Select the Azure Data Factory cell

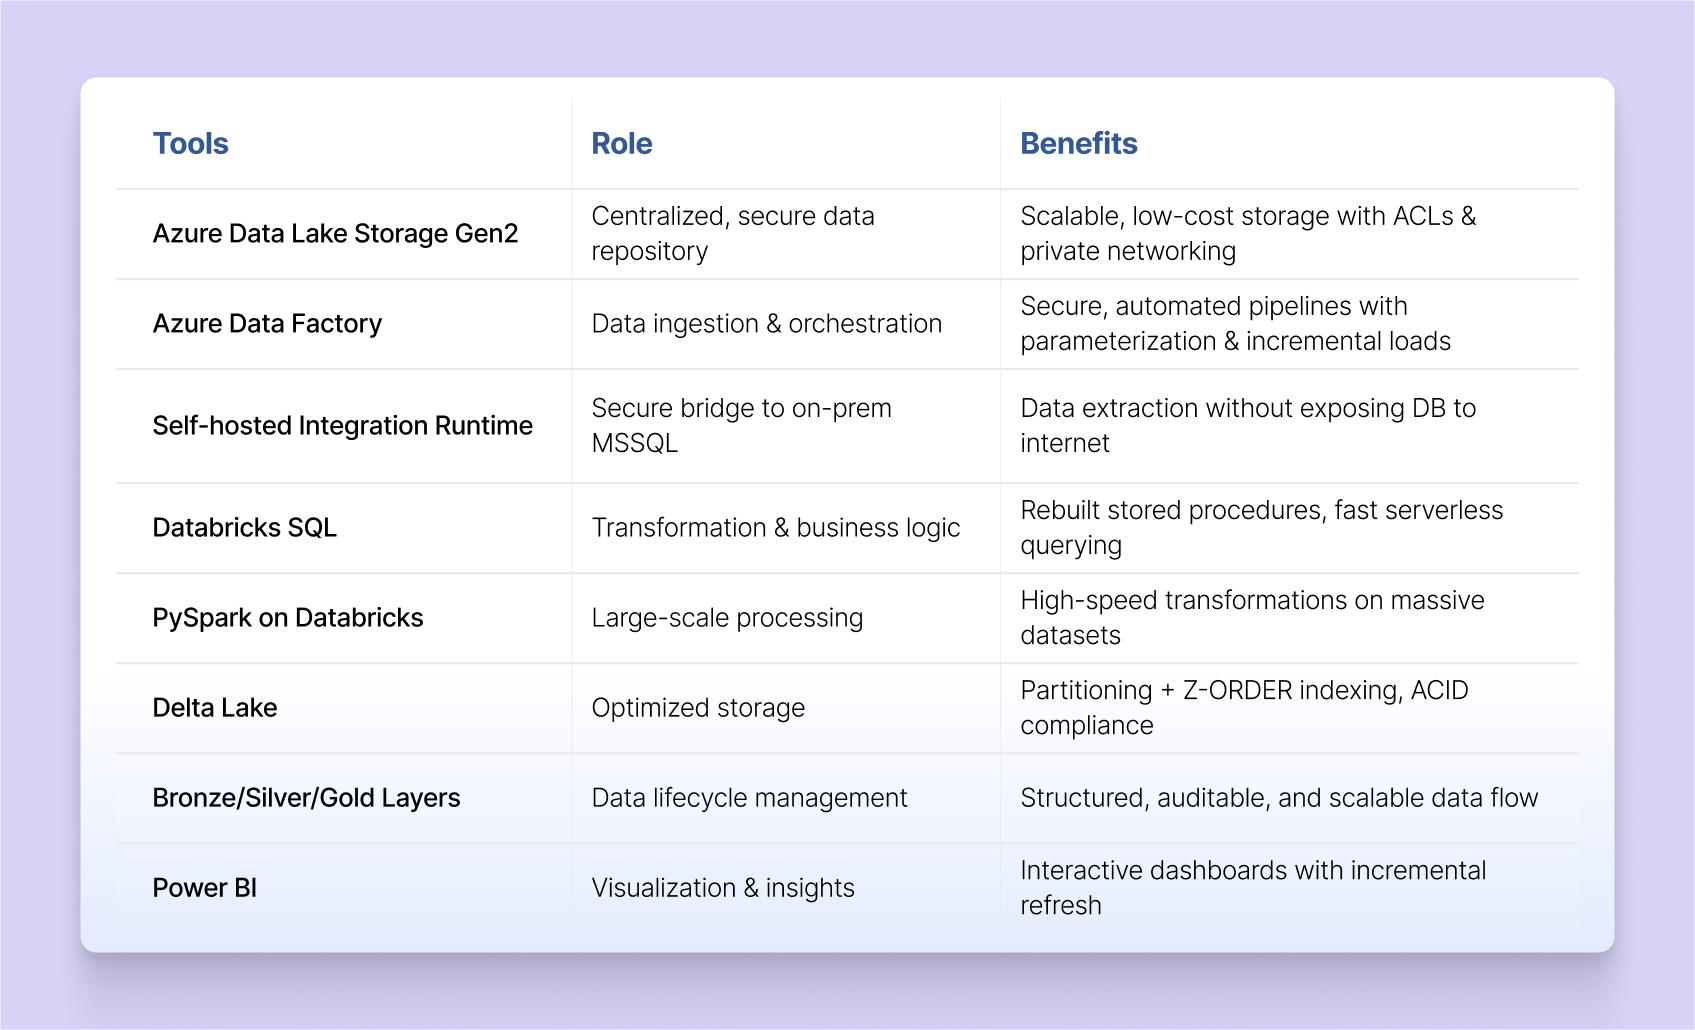267,324
